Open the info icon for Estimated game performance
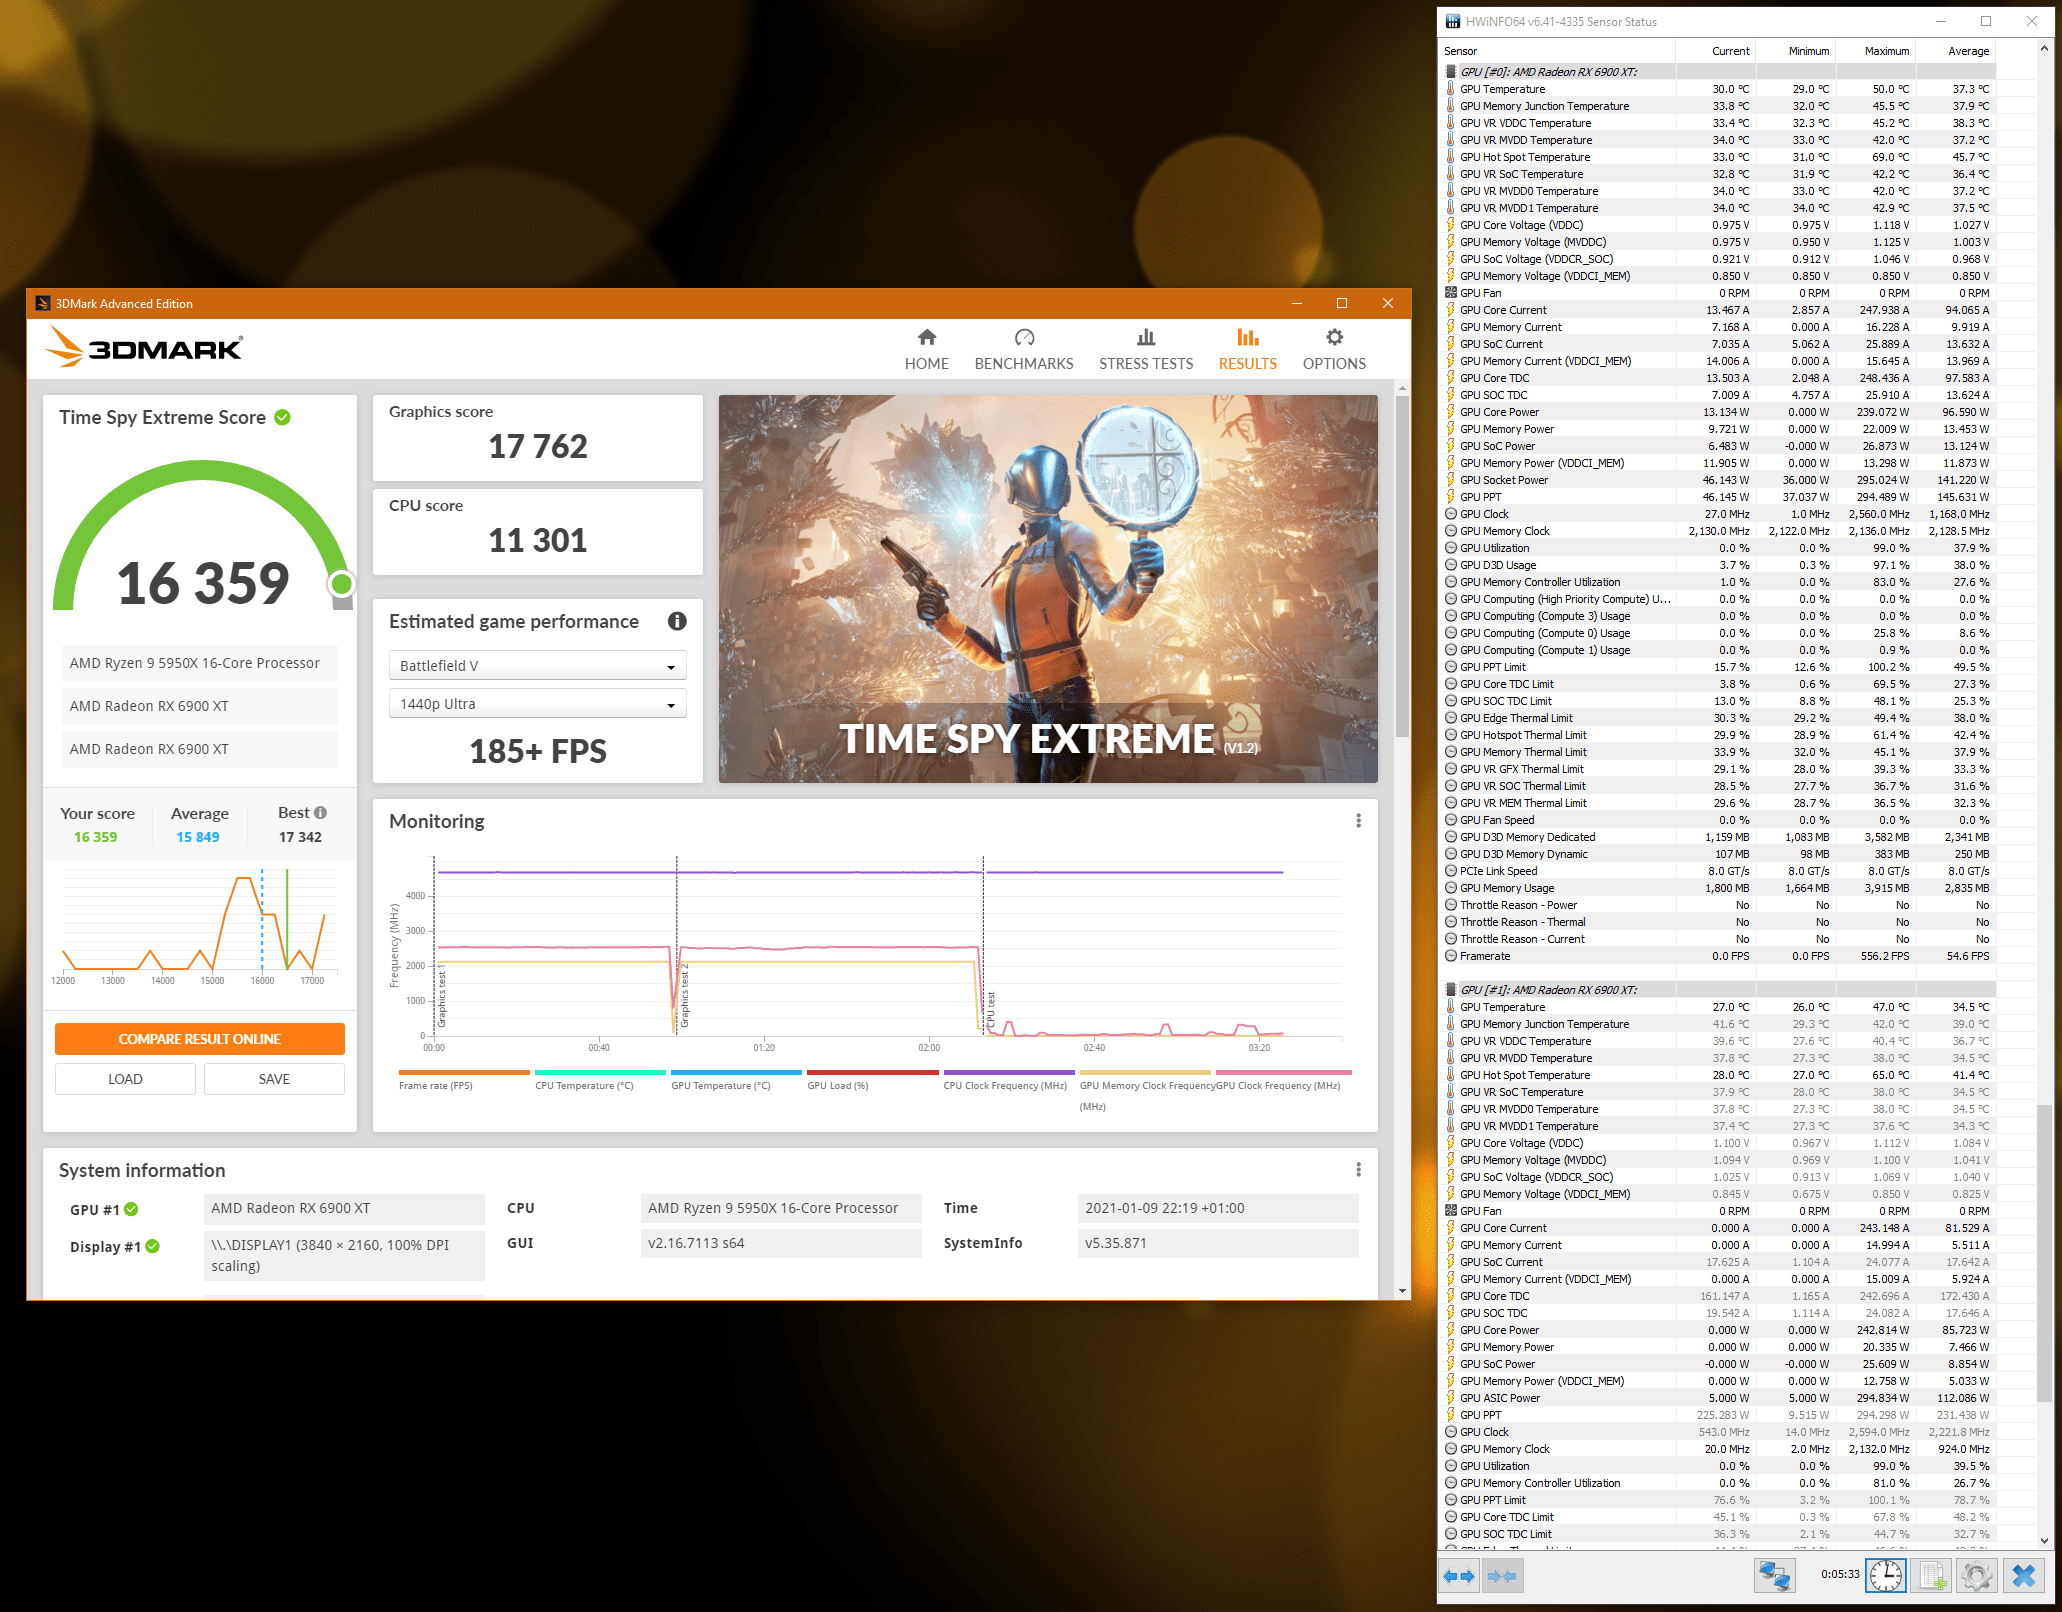This screenshot has height=1612, width=2062. [x=677, y=621]
